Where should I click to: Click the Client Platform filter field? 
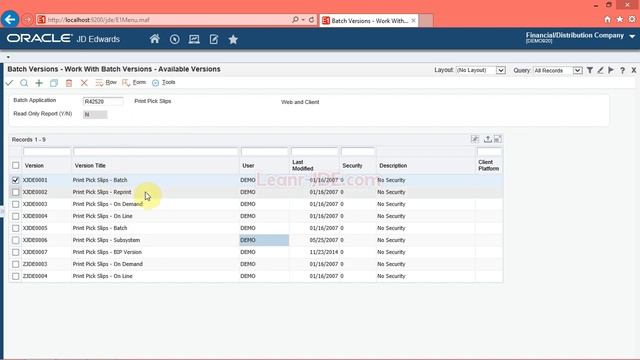[x=489, y=152]
